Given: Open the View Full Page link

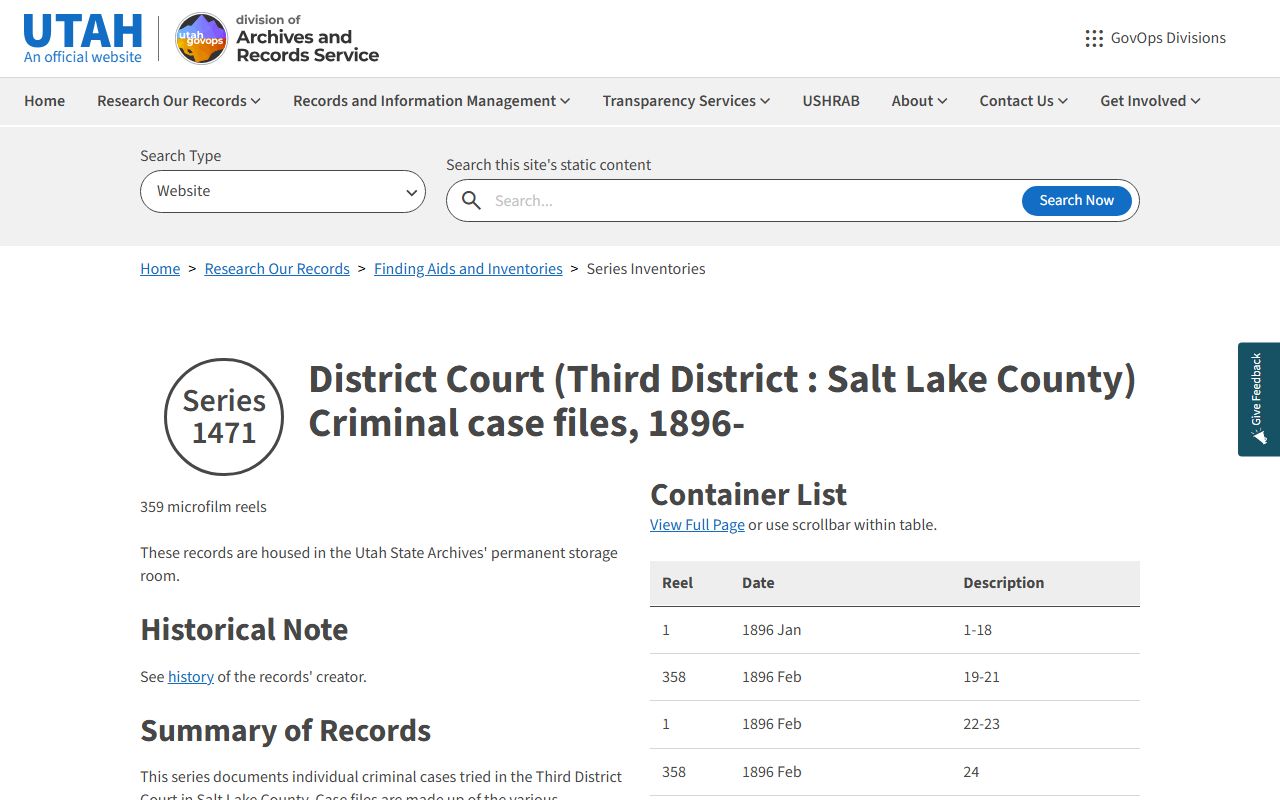Looking at the screenshot, I should (697, 525).
